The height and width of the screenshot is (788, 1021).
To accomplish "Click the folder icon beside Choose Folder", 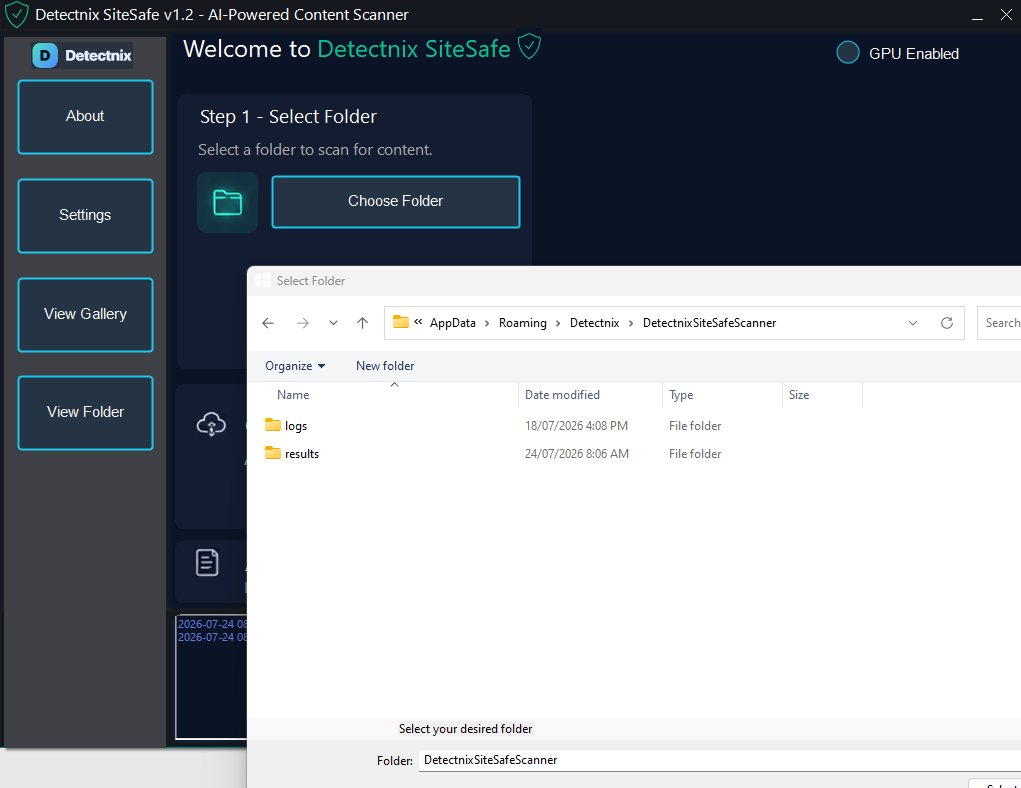I will click(227, 203).
